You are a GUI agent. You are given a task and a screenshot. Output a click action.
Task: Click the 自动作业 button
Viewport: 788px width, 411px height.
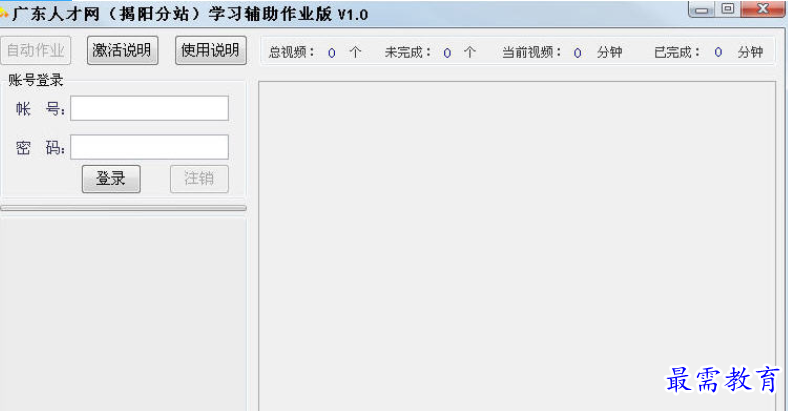tap(36, 50)
